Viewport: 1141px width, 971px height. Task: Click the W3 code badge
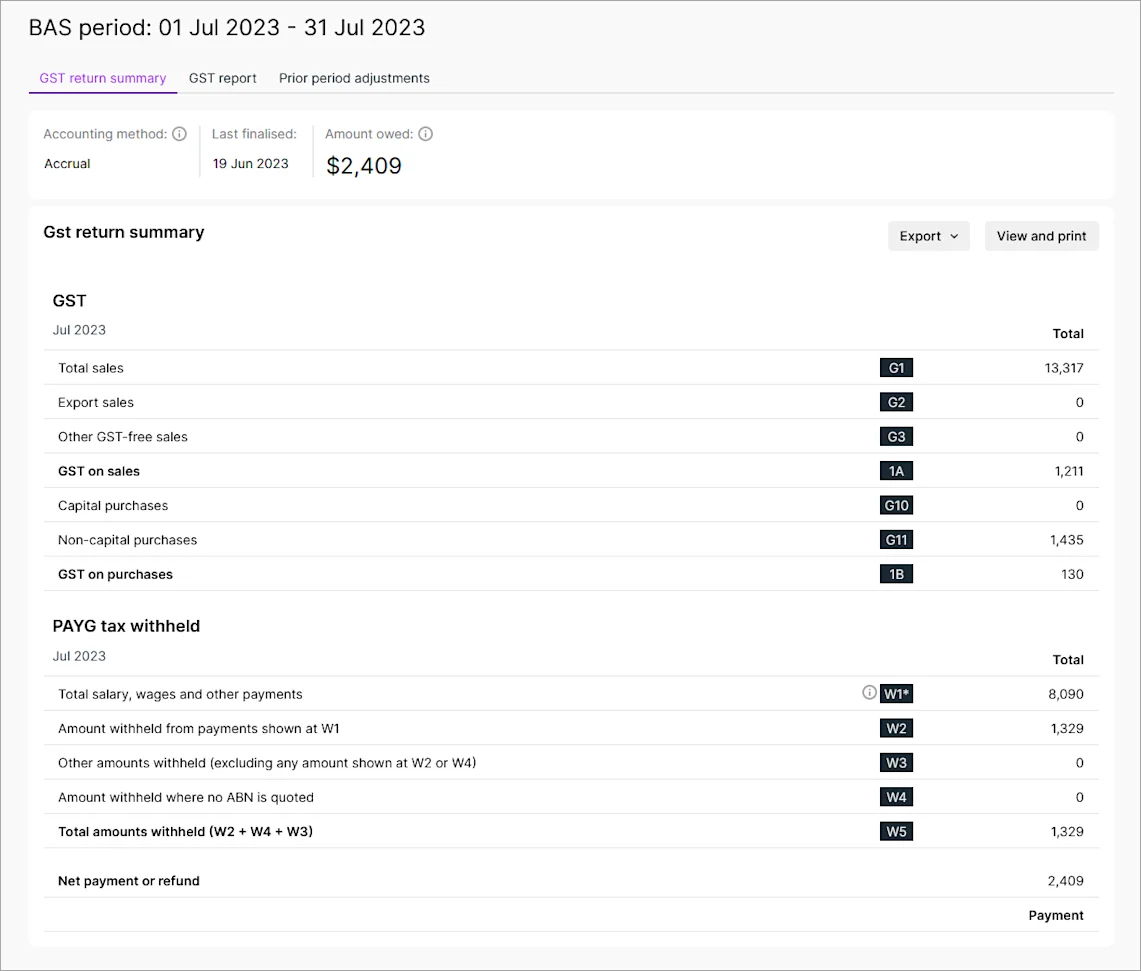pyautogui.click(x=896, y=763)
